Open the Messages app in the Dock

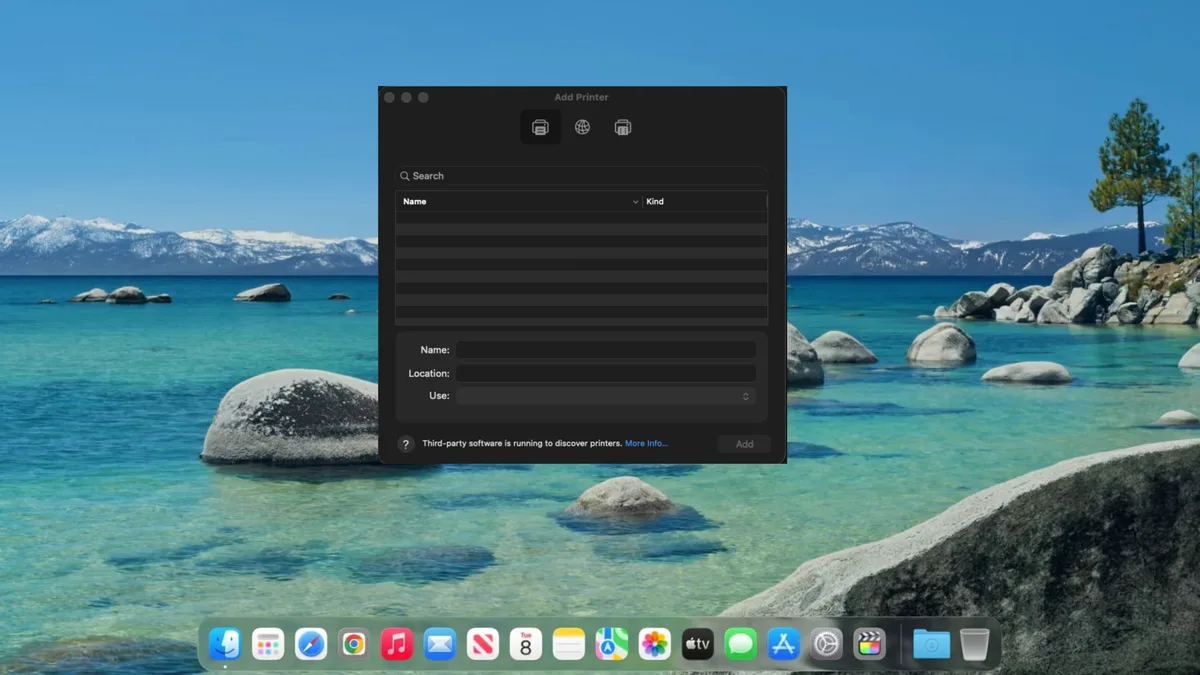pyautogui.click(x=741, y=644)
